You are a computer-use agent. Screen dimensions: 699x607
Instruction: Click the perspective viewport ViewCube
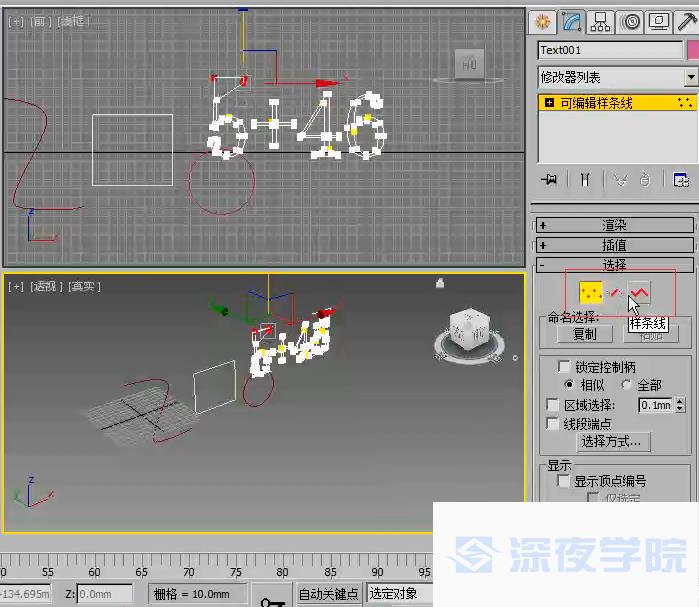469,329
